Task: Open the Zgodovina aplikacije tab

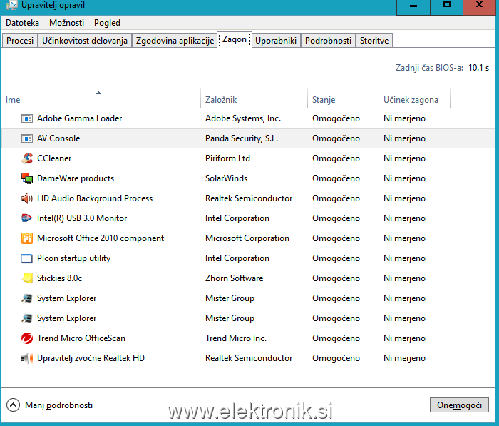Action: [x=175, y=41]
